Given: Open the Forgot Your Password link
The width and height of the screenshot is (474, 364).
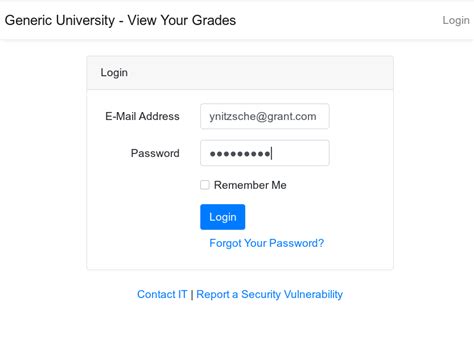Looking at the screenshot, I should pyautogui.click(x=266, y=243).
